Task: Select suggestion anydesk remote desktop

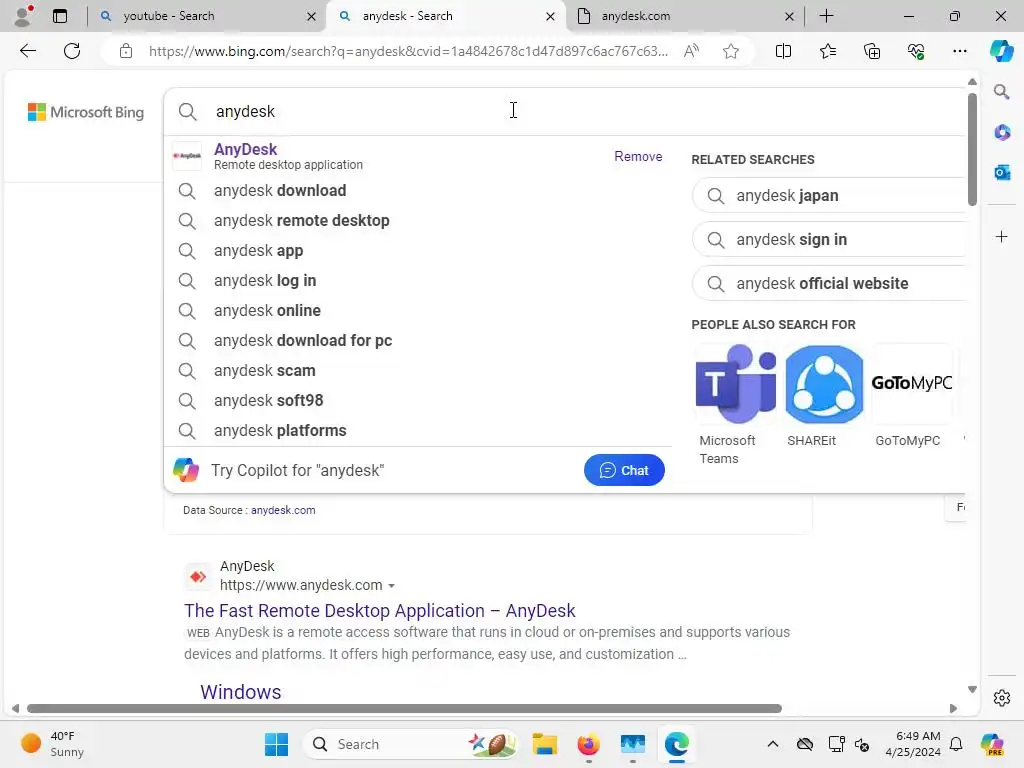Action: coord(418,221)
